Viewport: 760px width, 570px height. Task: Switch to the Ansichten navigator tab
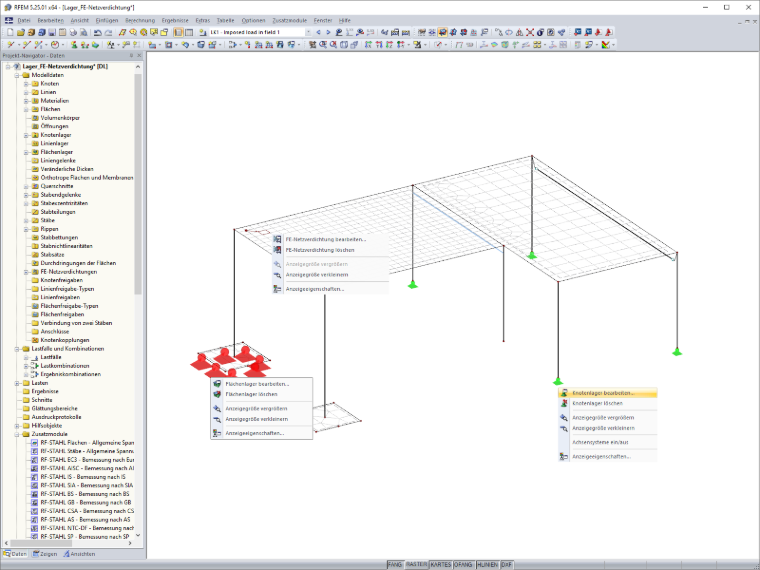[x=79, y=554]
